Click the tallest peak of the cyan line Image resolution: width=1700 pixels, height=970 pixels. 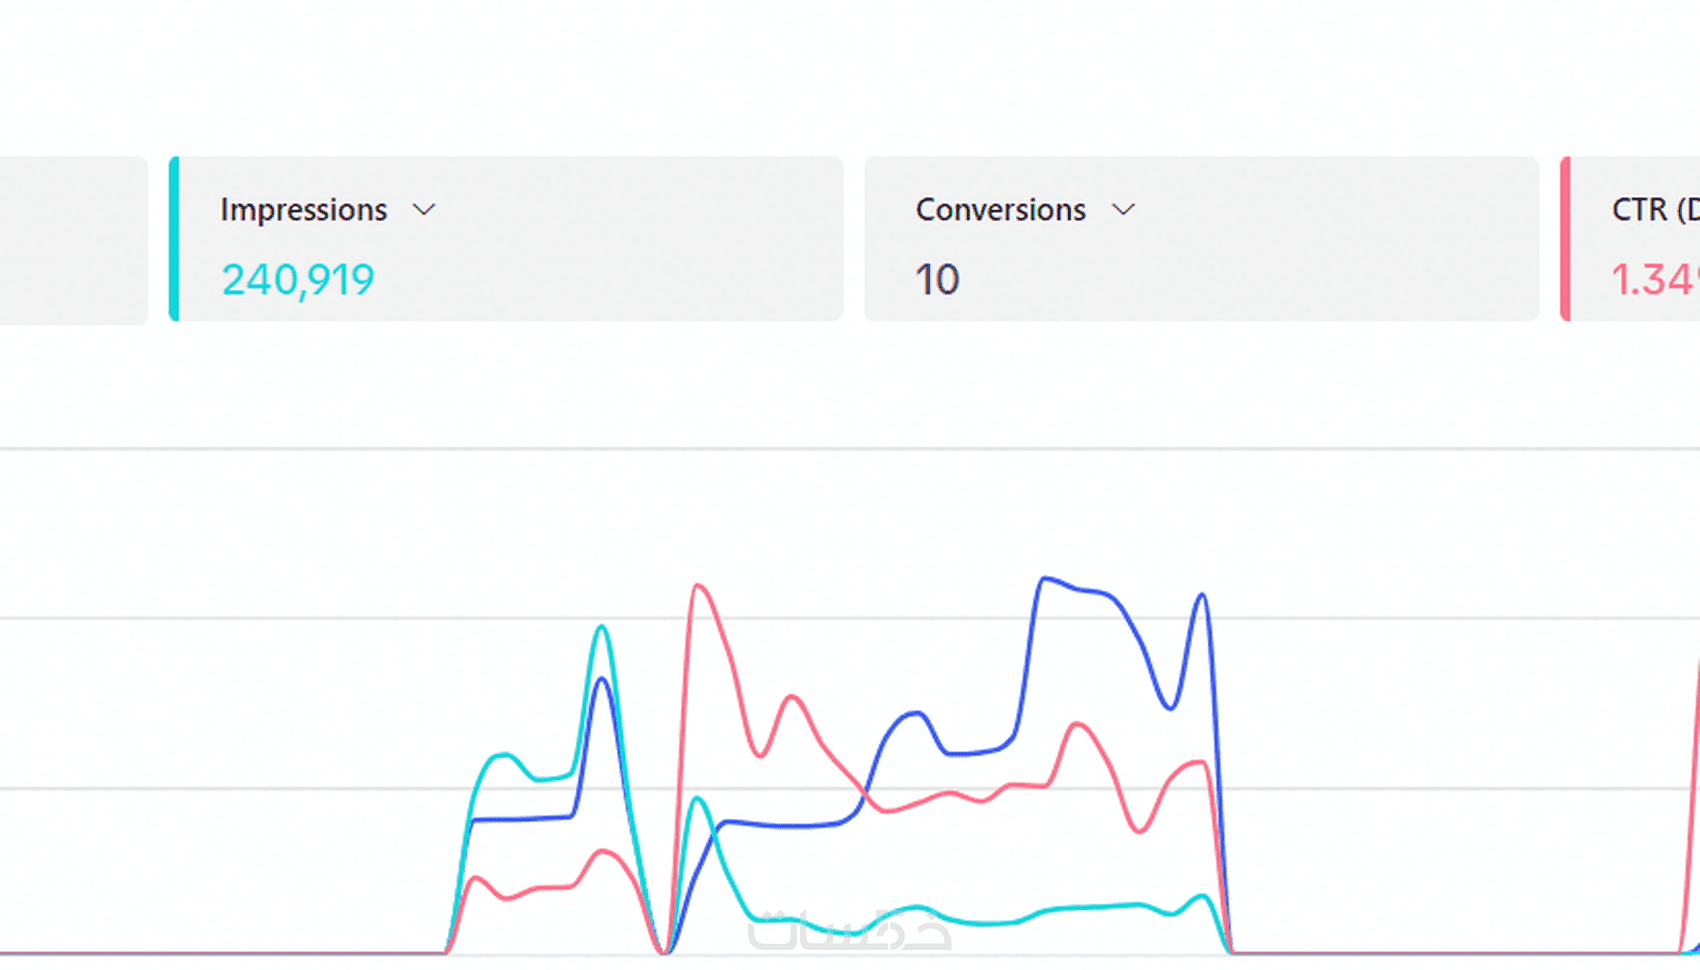[601, 627]
